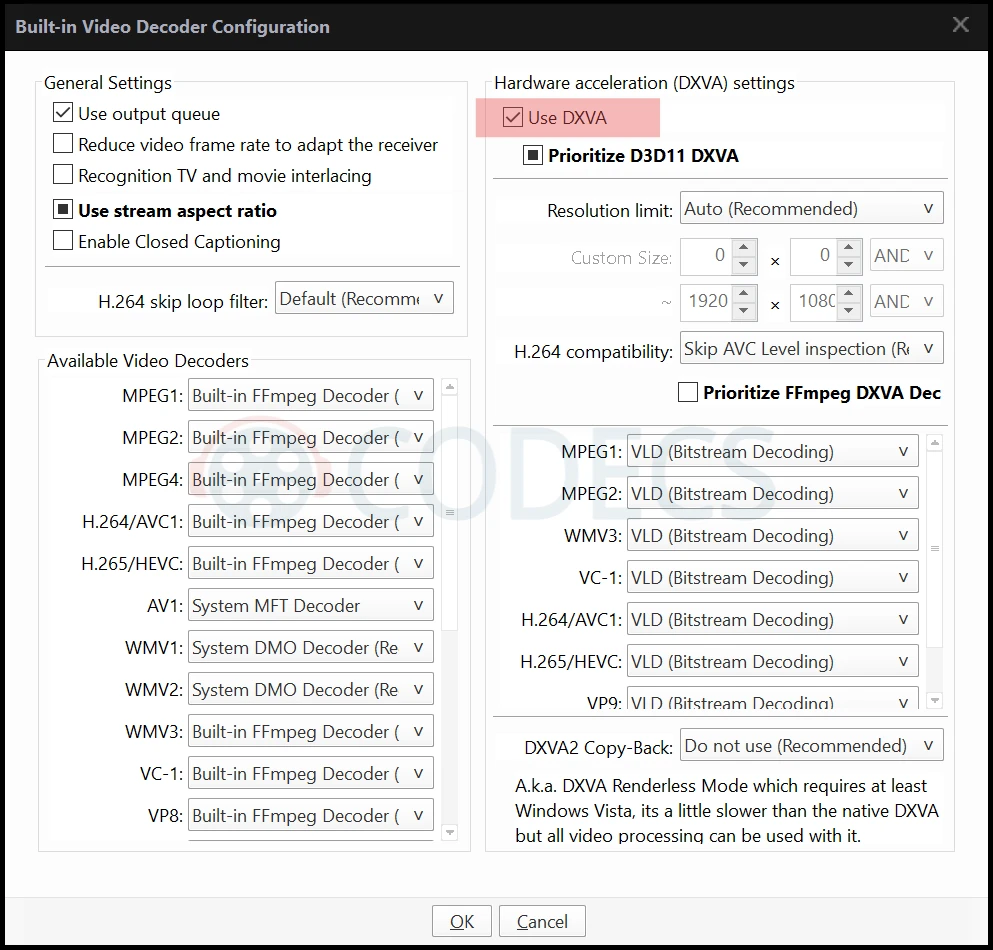Viewport: 993px width, 950px height.
Task: Toggle the Use output queue checkbox
Action: pyautogui.click(x=63, y=114)
